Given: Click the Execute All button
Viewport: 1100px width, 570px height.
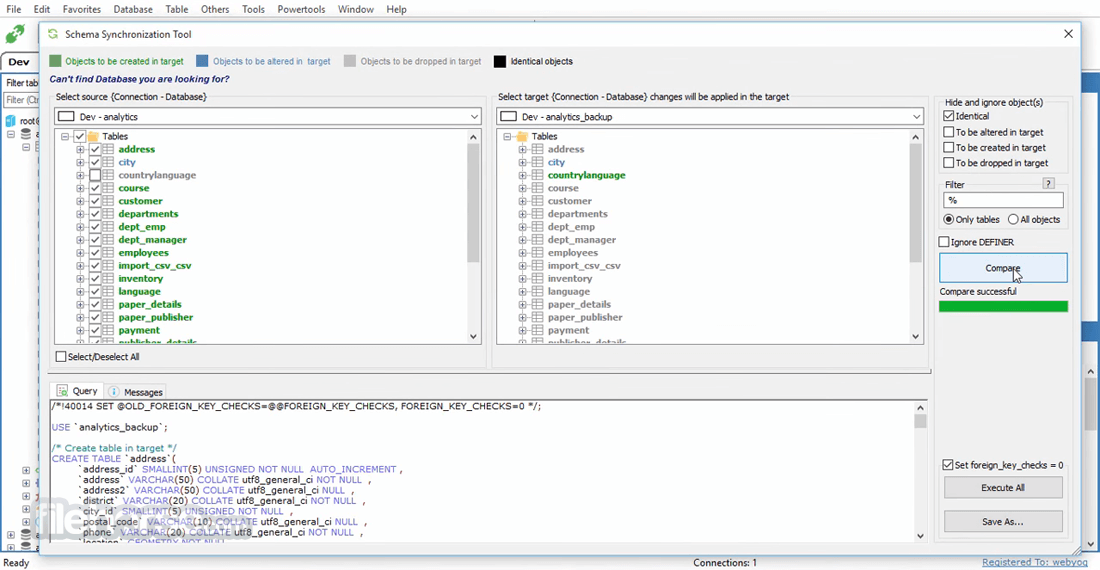Looking at the screenshot, I should pos(1003,487).
